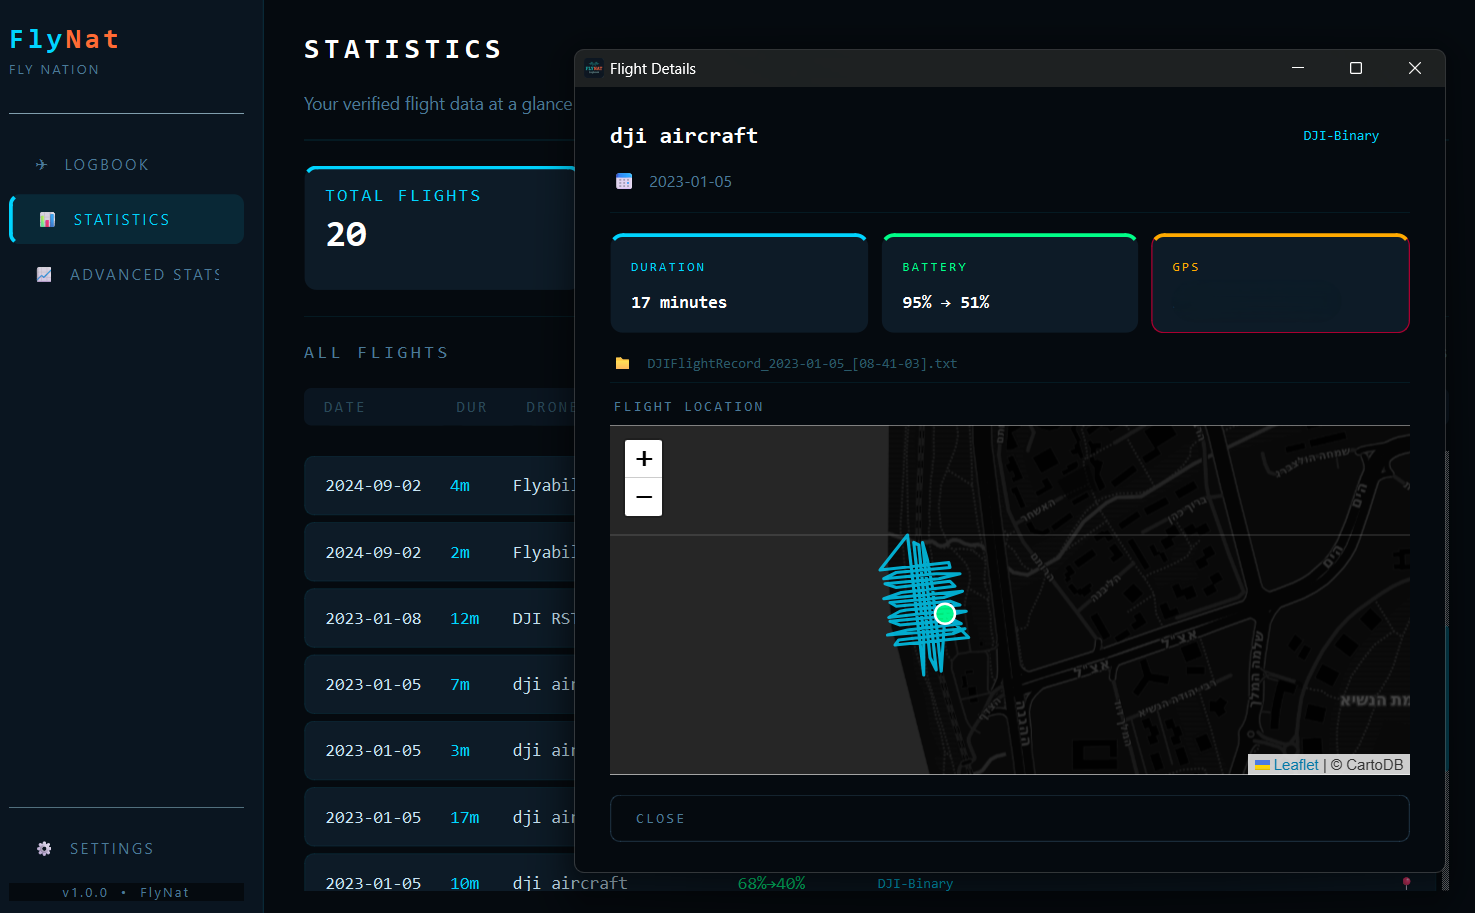Click the DJIFlightRecord file name
This screenshot has height=913, width=1475.
(802, 363)
